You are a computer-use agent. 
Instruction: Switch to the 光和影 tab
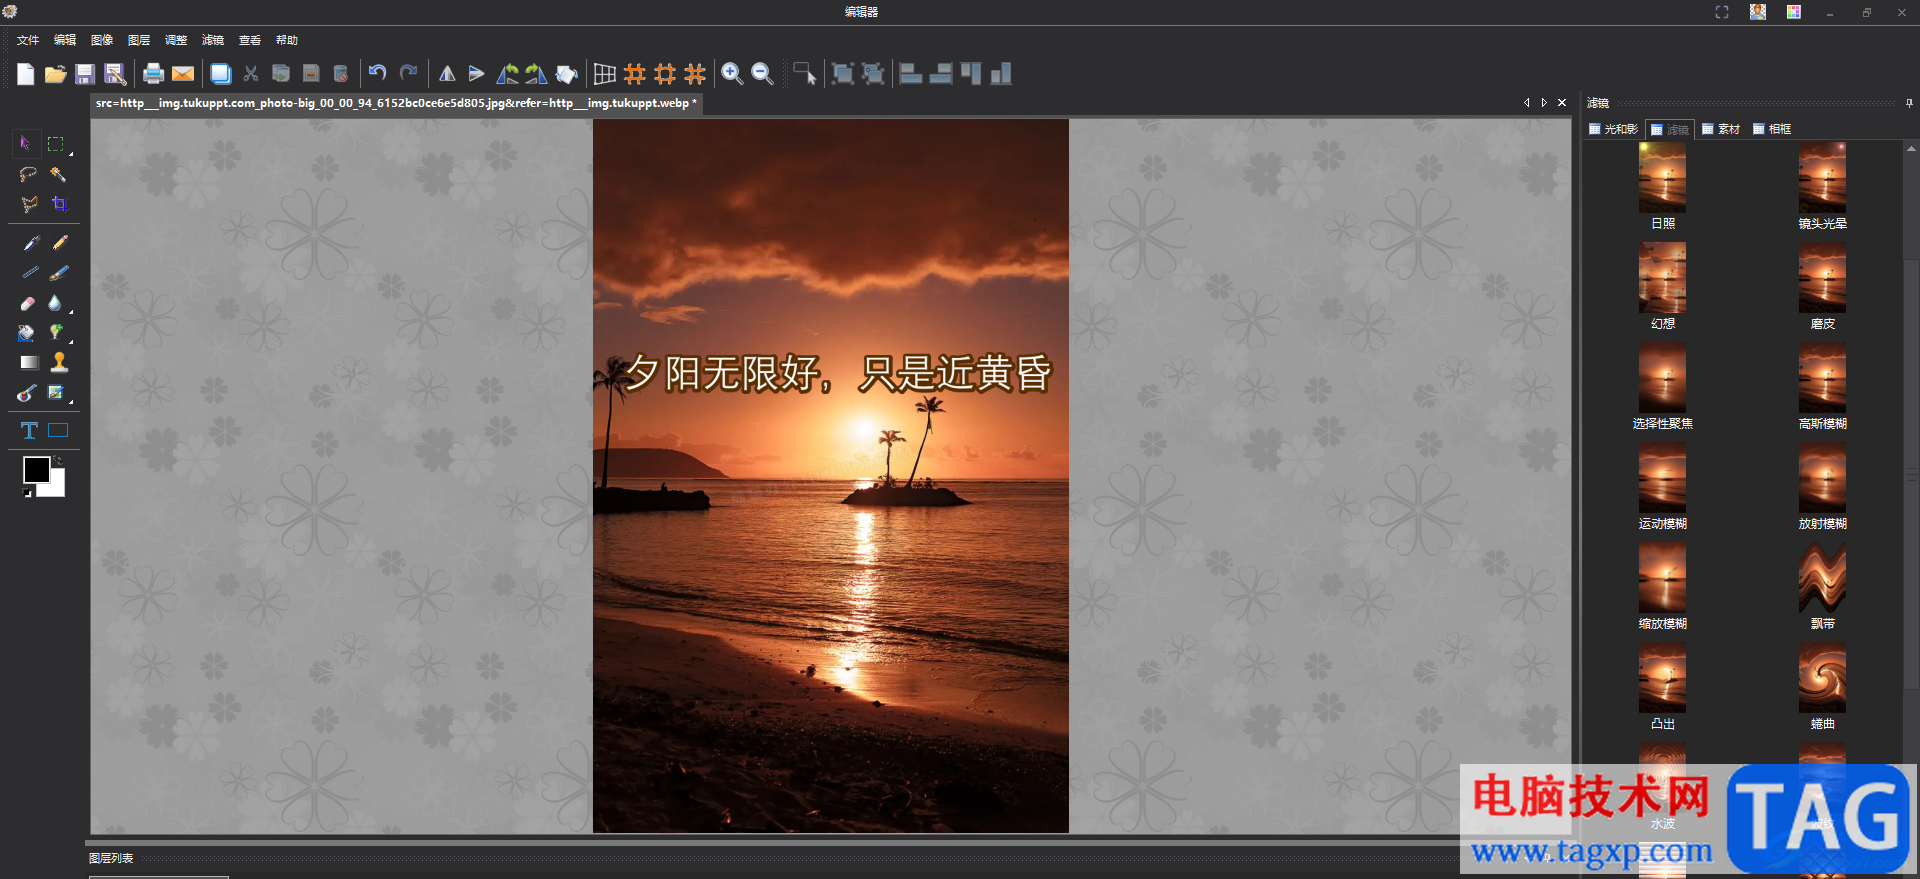tap(1613, 129)
